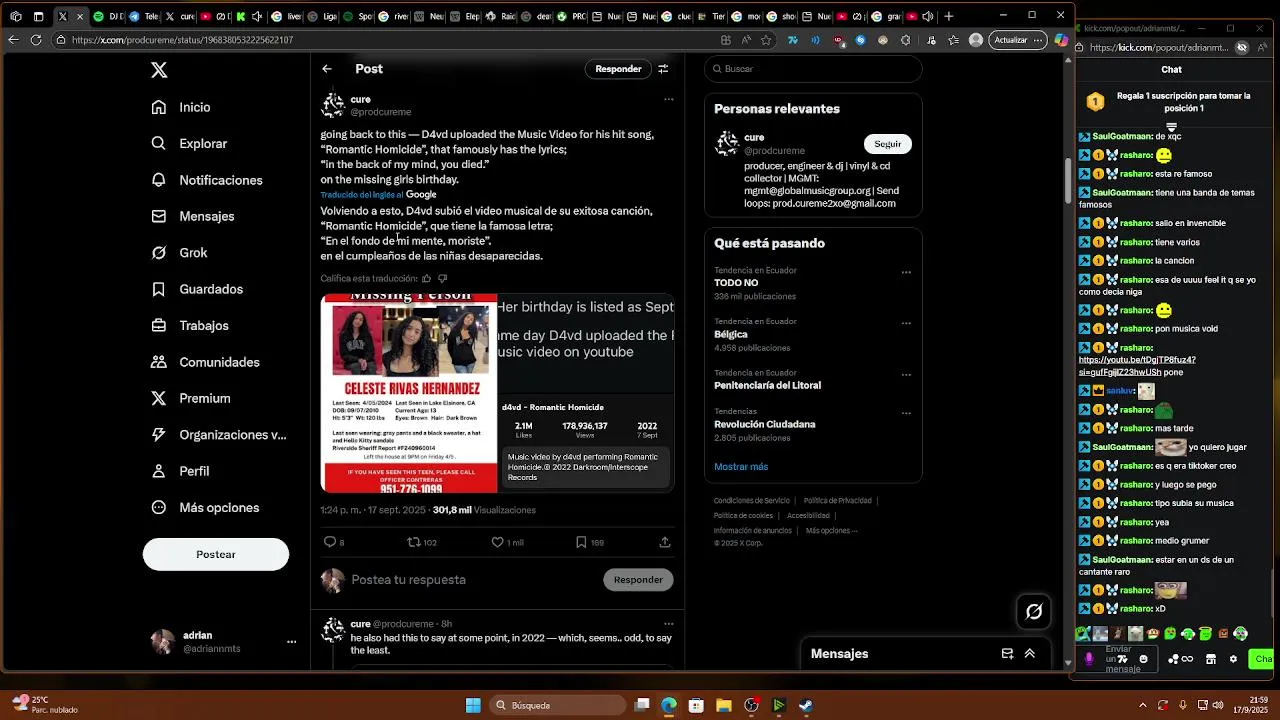Viewport: 1280px width, 720px height.
Task: Rate translation with thumbs down
Action: tap(443, 279)
